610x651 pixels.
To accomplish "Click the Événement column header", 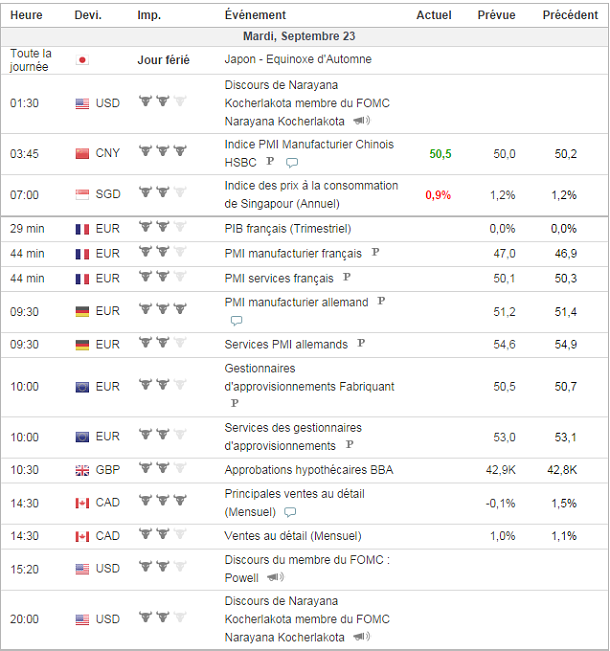I will tap(255, 15).
